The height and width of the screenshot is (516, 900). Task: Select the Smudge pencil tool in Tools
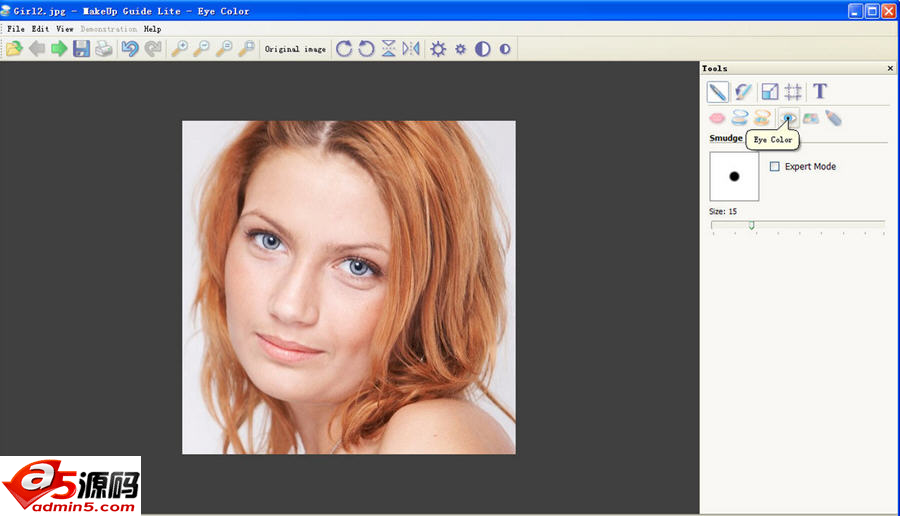click(x=717, y=92)
